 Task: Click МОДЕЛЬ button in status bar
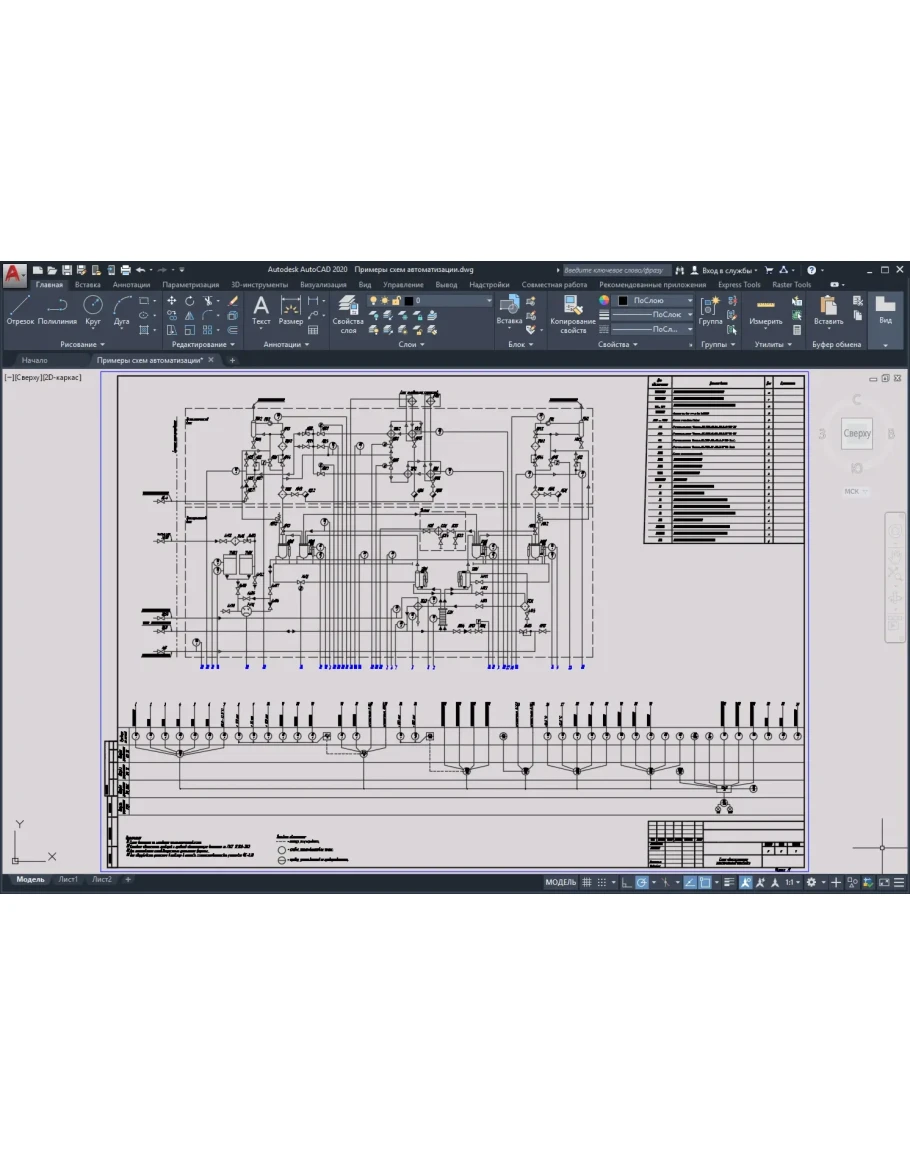point(560,883)
